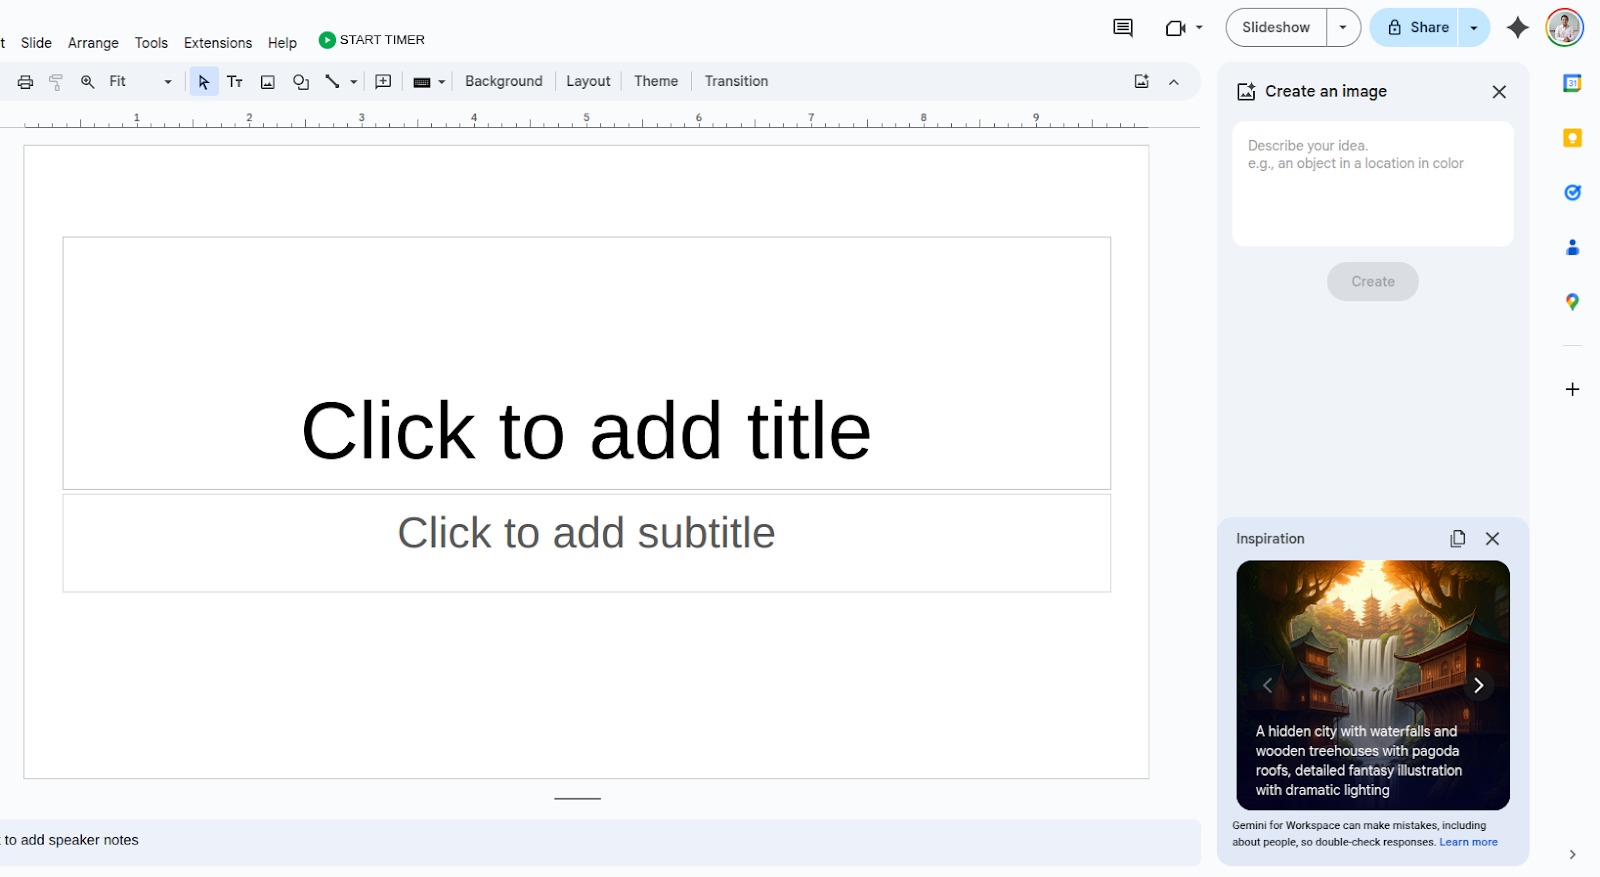
Task: Click the speaker notes area
Action: point(598,841)
